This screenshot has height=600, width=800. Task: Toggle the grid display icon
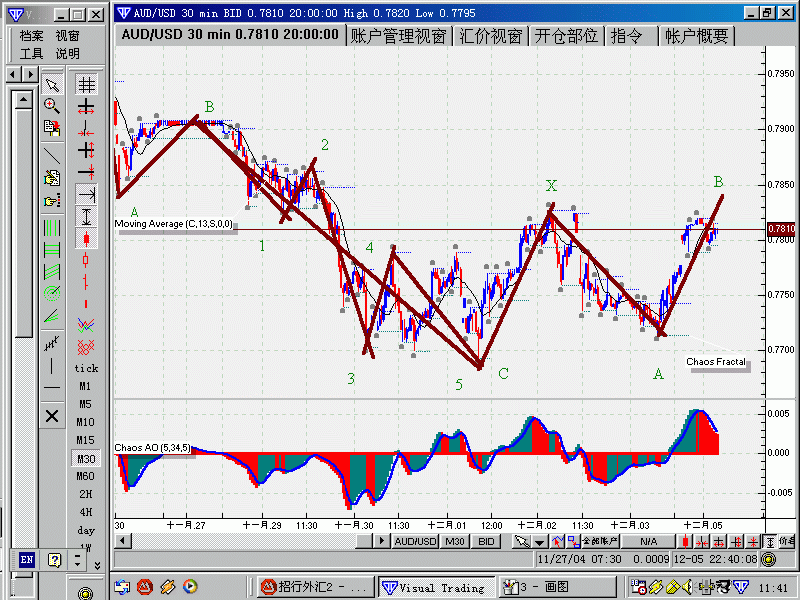click(x=86, y=85)
